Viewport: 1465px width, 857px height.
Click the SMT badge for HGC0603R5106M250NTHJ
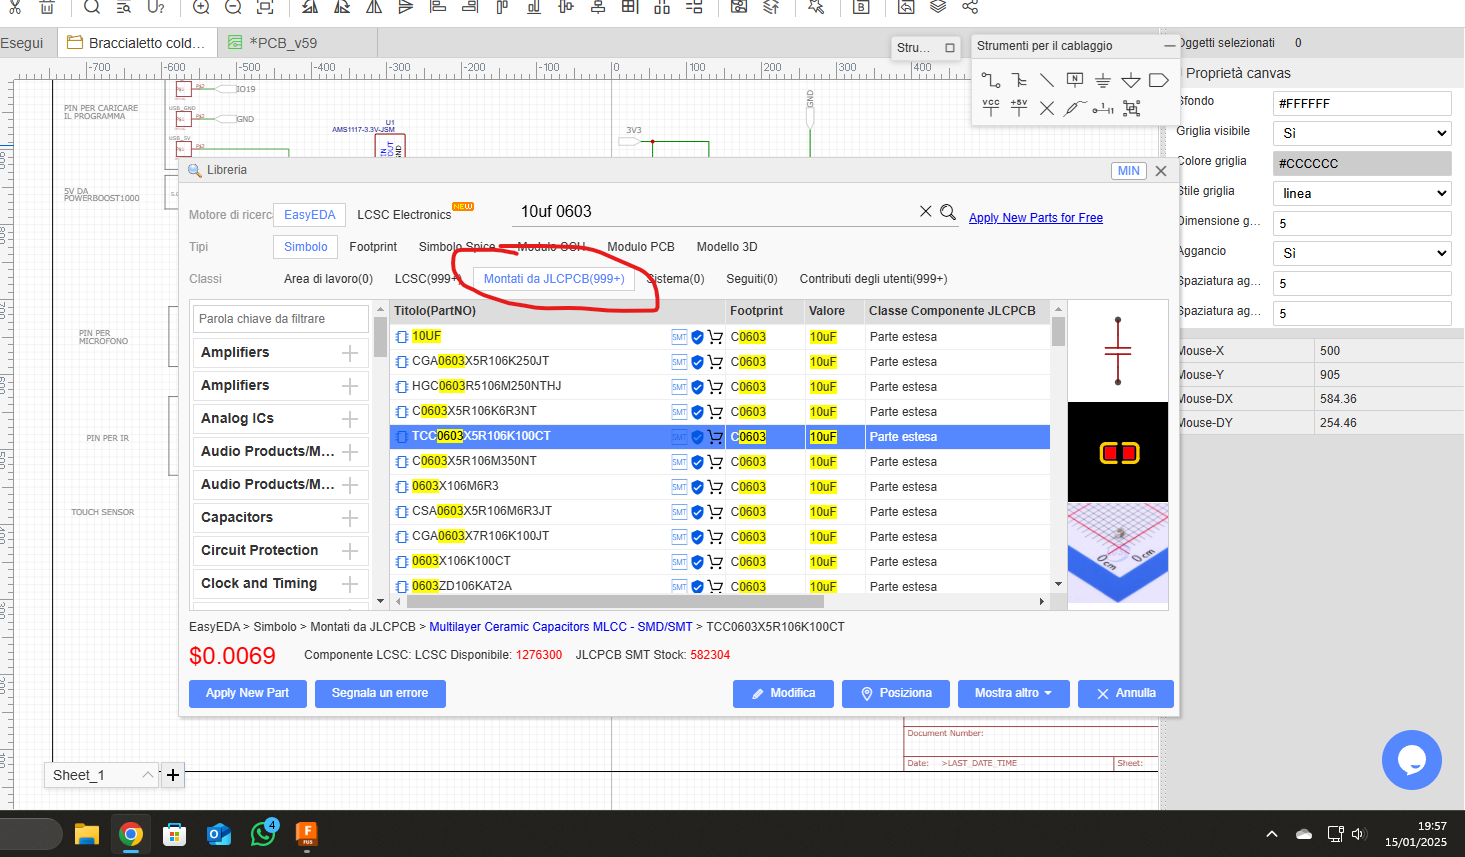tap(679, 387)
